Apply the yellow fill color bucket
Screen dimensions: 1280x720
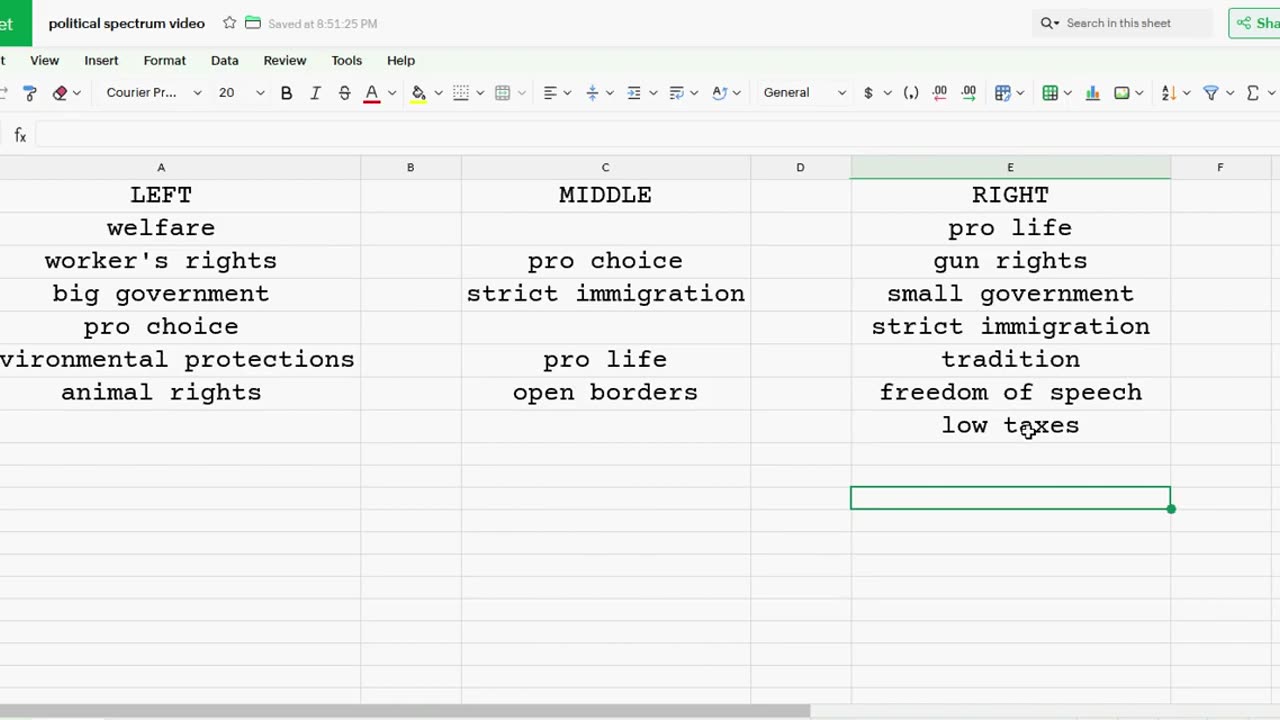pos(419,93)
